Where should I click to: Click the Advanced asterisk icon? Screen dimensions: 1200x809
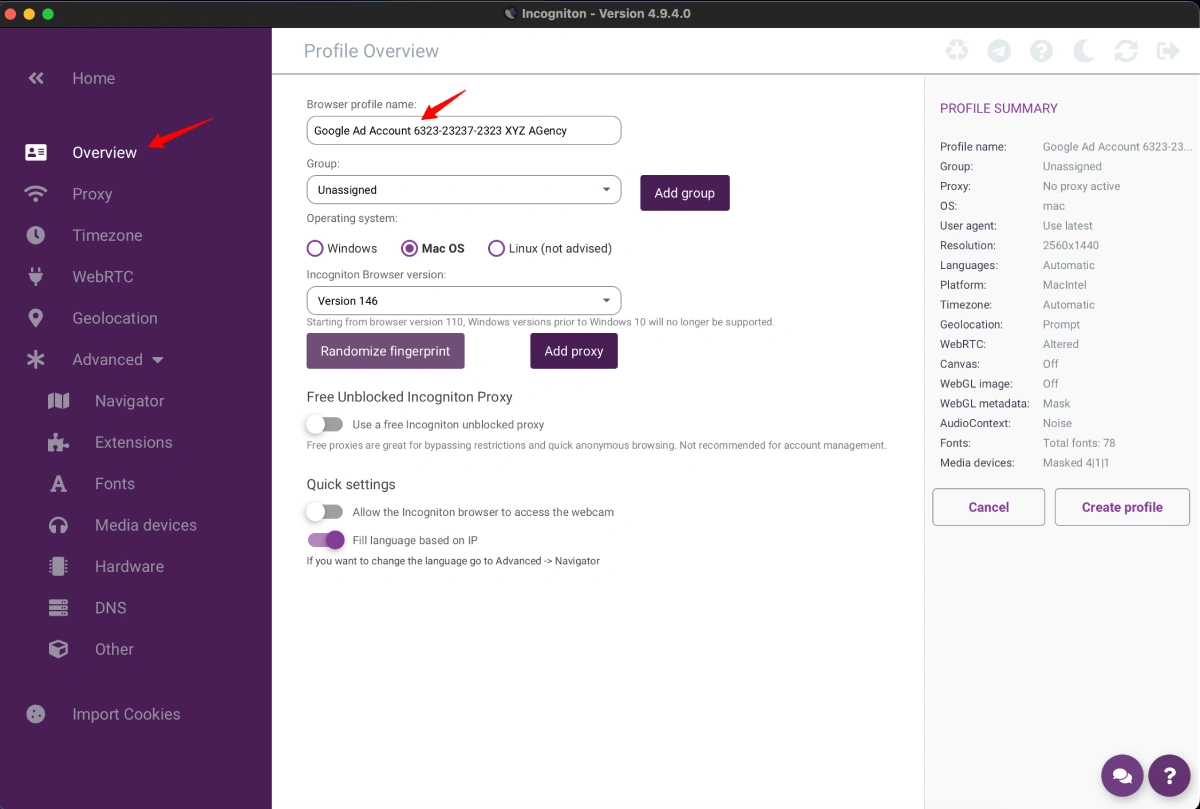[x=36, y=360]
